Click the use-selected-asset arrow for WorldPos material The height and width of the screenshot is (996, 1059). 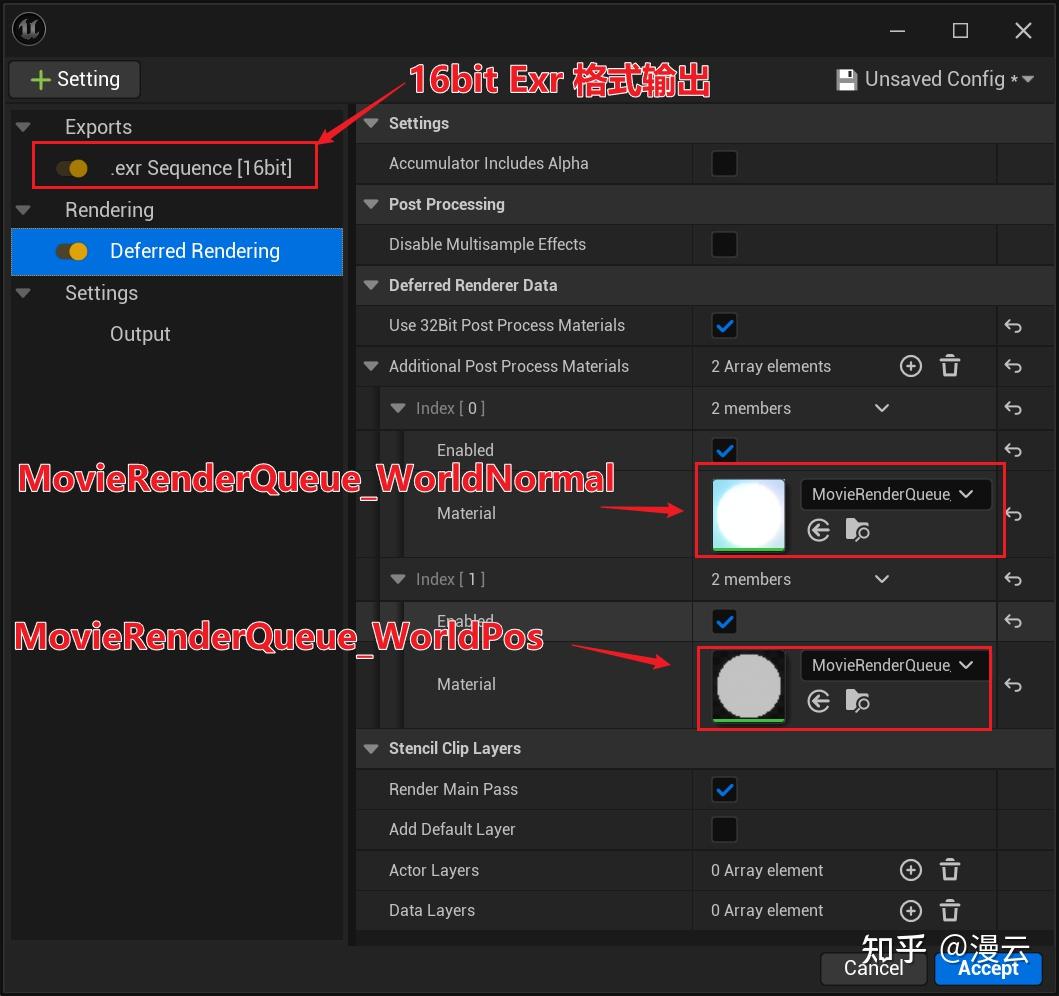(x=818, y=701)
